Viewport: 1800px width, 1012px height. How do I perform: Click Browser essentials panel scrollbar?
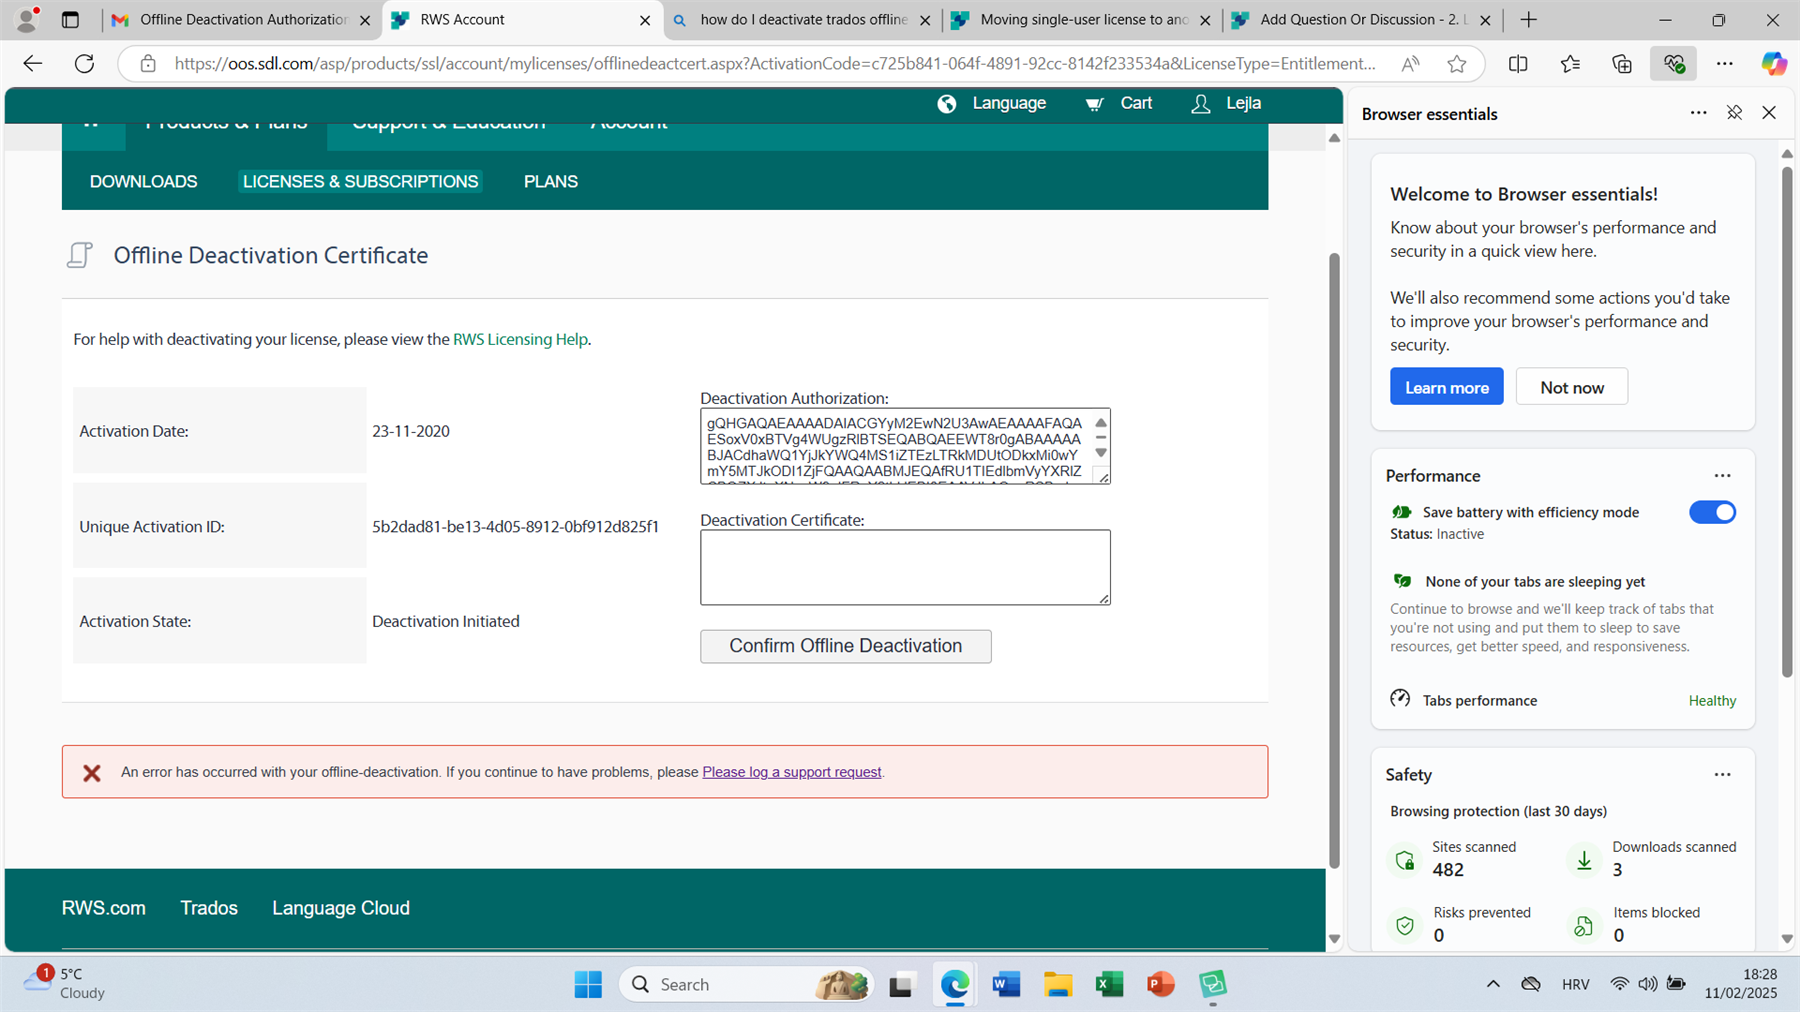pos(1787,422)
